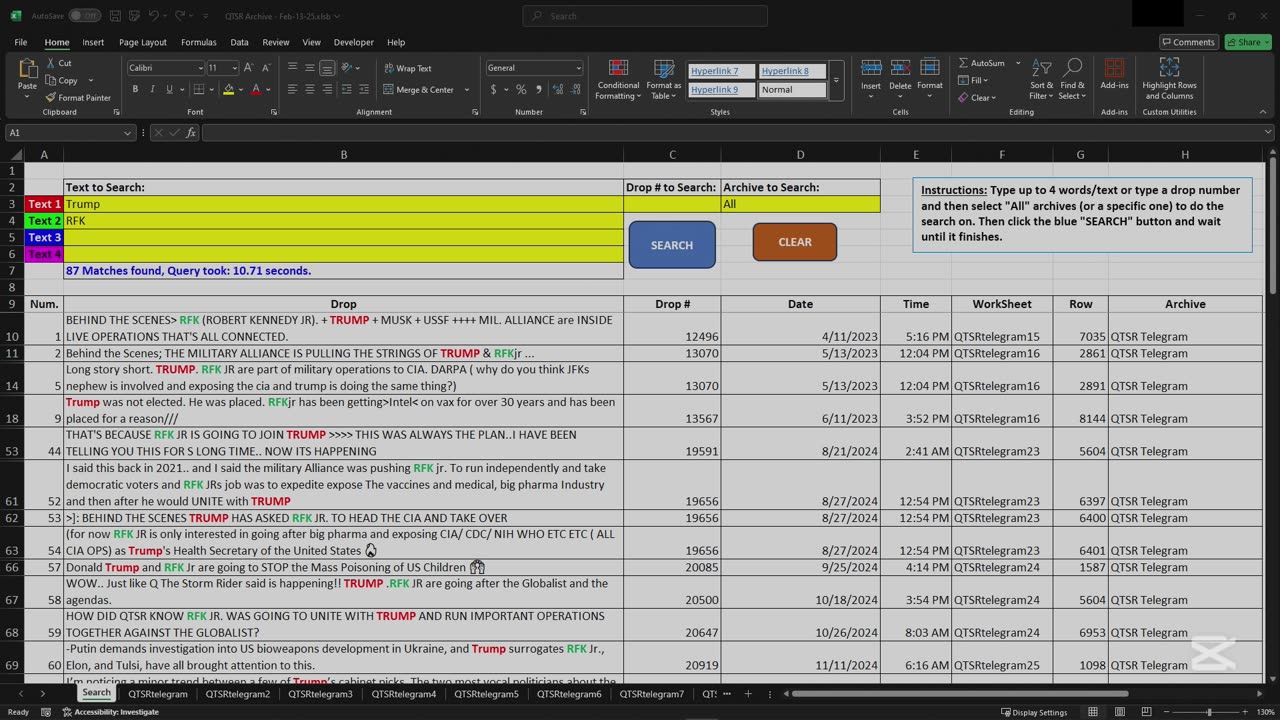Toggle the AutoSave switch
Image resolution: width=1280 pixels, height=720 pixels.
tap(84, 16)
